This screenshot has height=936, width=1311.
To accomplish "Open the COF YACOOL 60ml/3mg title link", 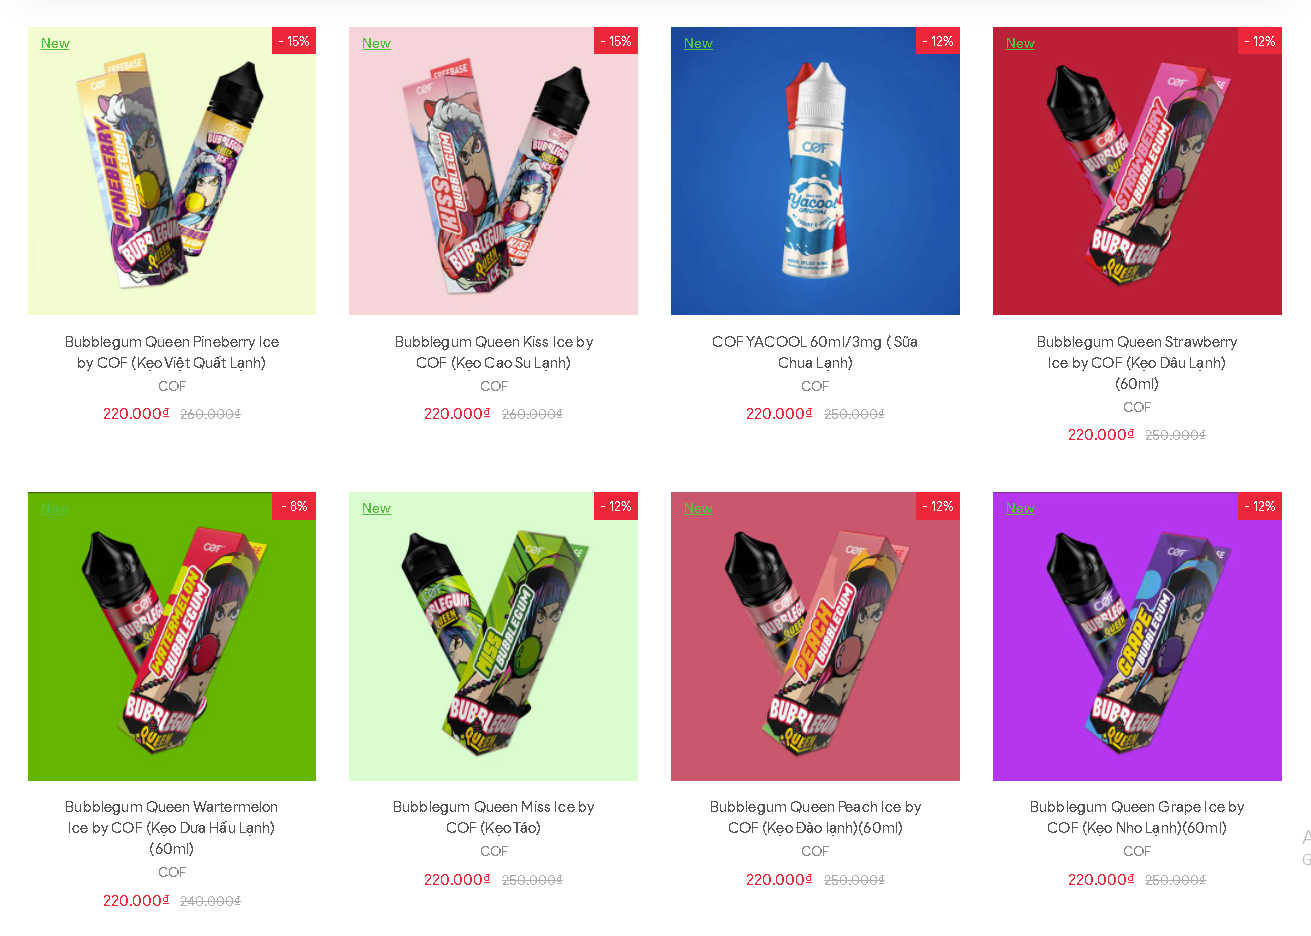I will (x=815, y=352).
